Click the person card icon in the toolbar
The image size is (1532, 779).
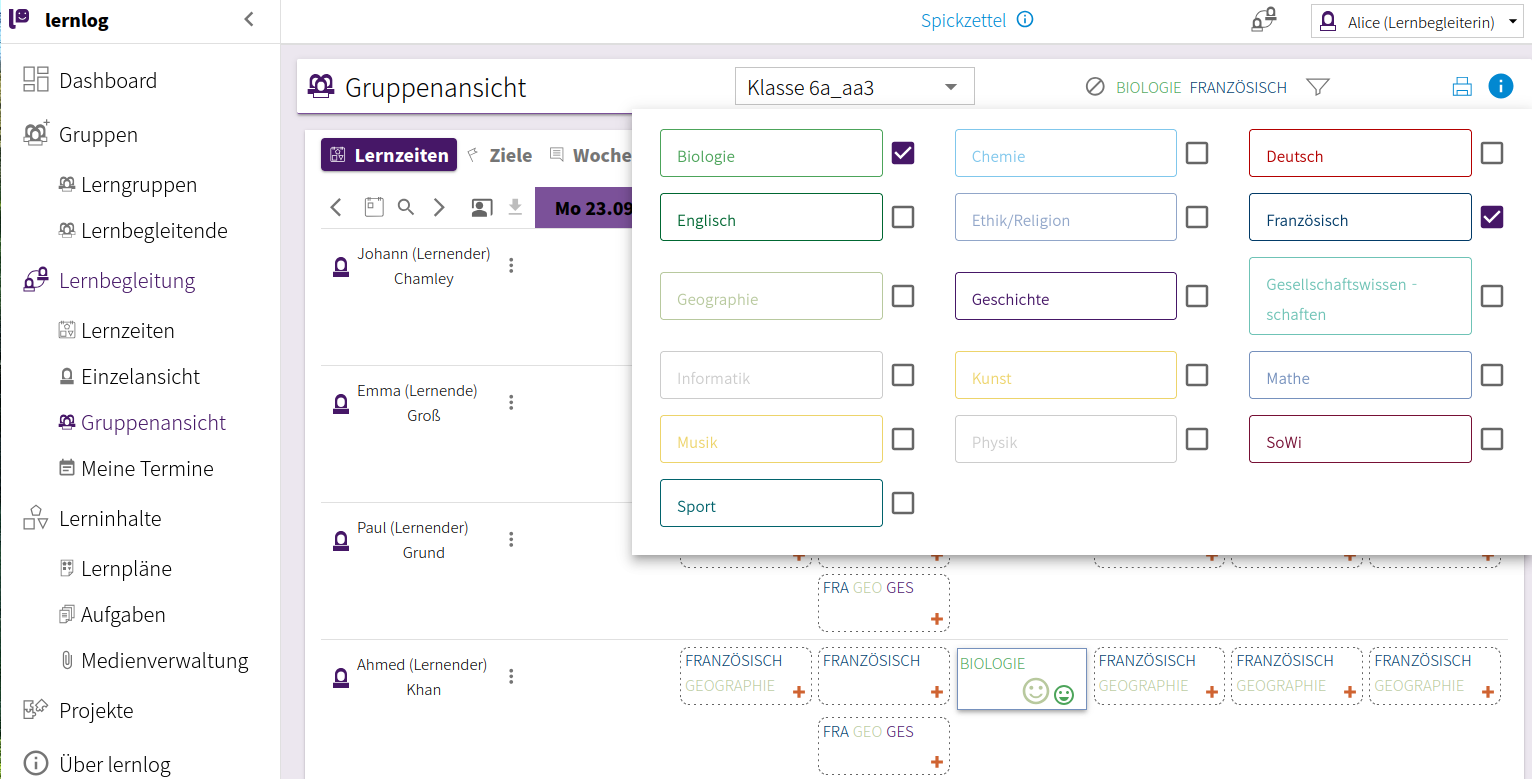tap(481, 207)
